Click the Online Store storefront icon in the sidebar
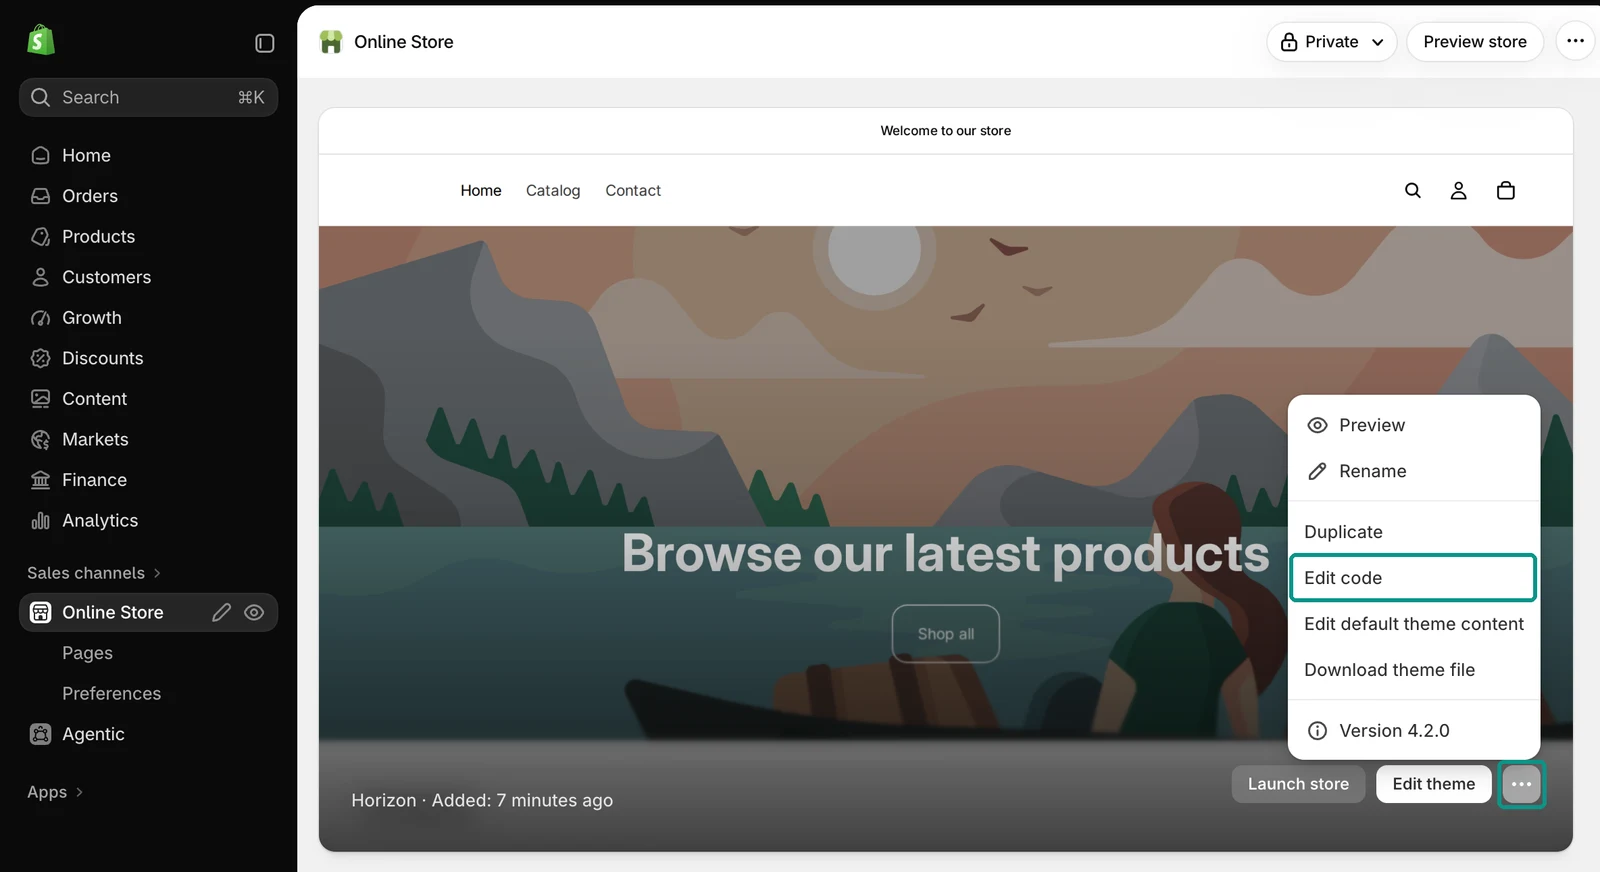The image size is (1600, 872). [x=40, y=612]
